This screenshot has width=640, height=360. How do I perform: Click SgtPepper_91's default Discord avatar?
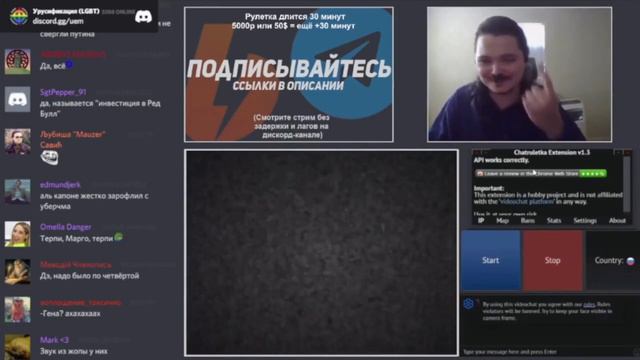pyautogui.click(x=18, y=99)
